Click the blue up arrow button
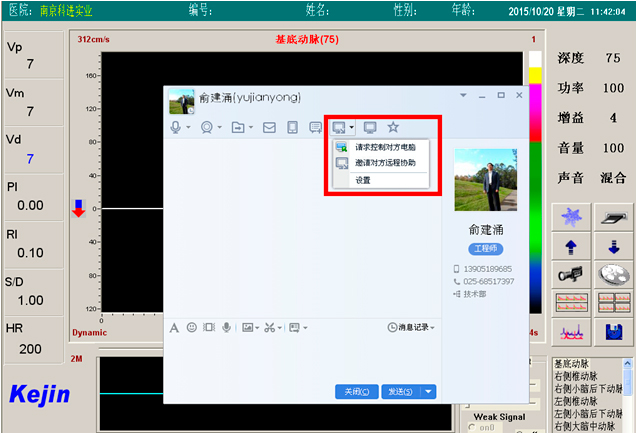637x434 pixels. (x=571, y=246)
